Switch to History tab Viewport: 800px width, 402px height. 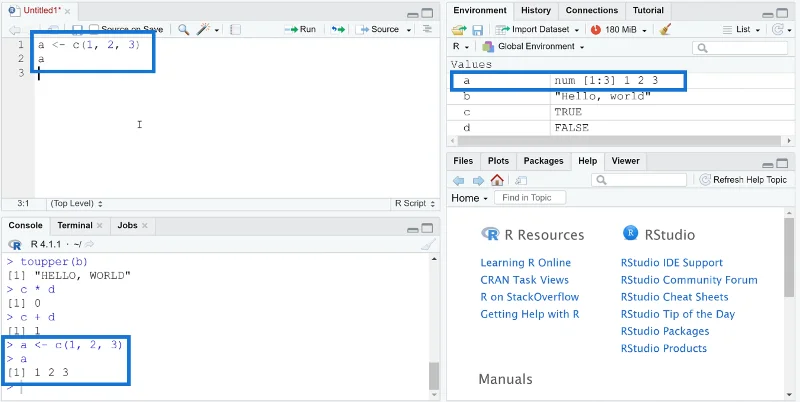coord(536,10)
